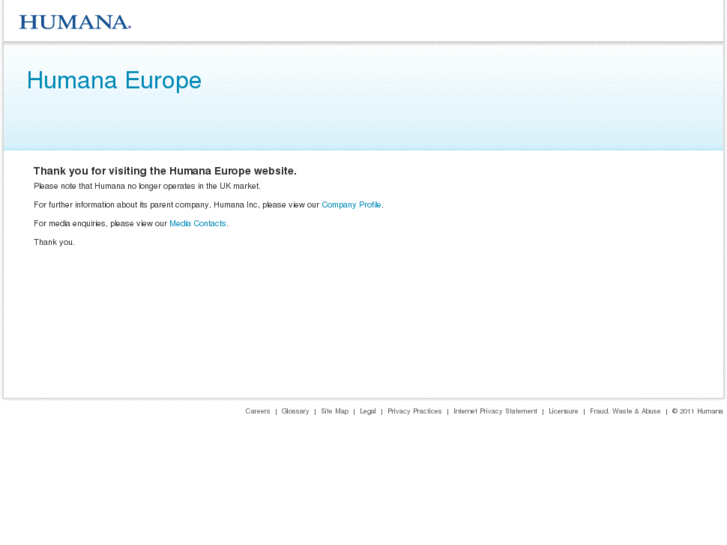Screen dimensions: 727x545
Task: Go to Careers in the footer
Action: click(x=258, y=411)
